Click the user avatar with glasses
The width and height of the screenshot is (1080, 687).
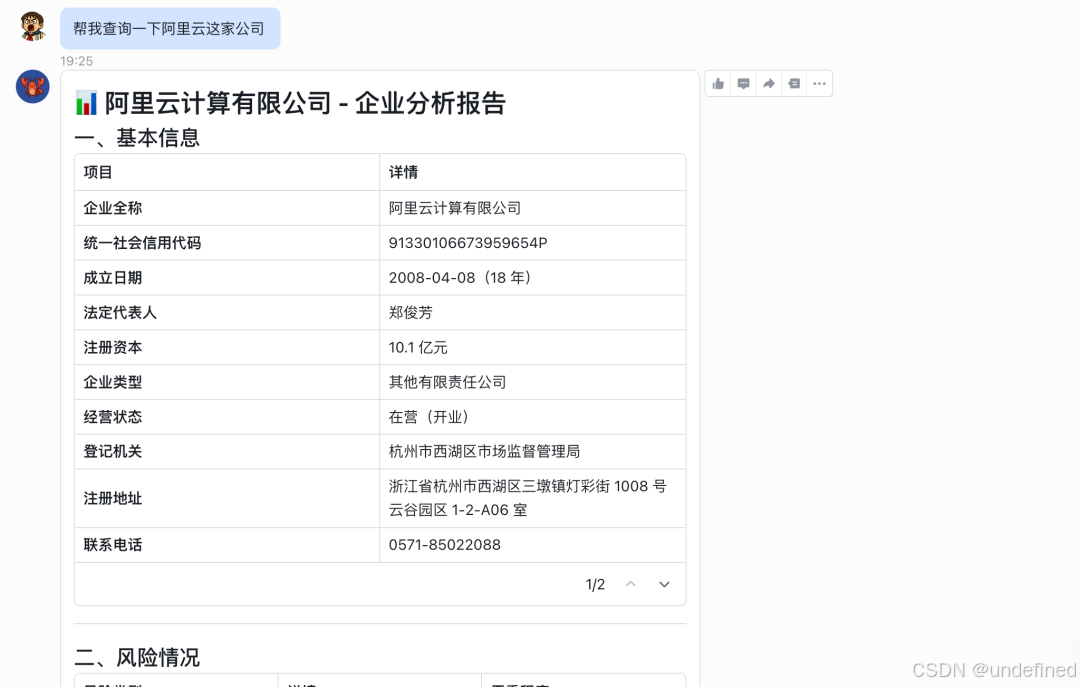point(32,25)
